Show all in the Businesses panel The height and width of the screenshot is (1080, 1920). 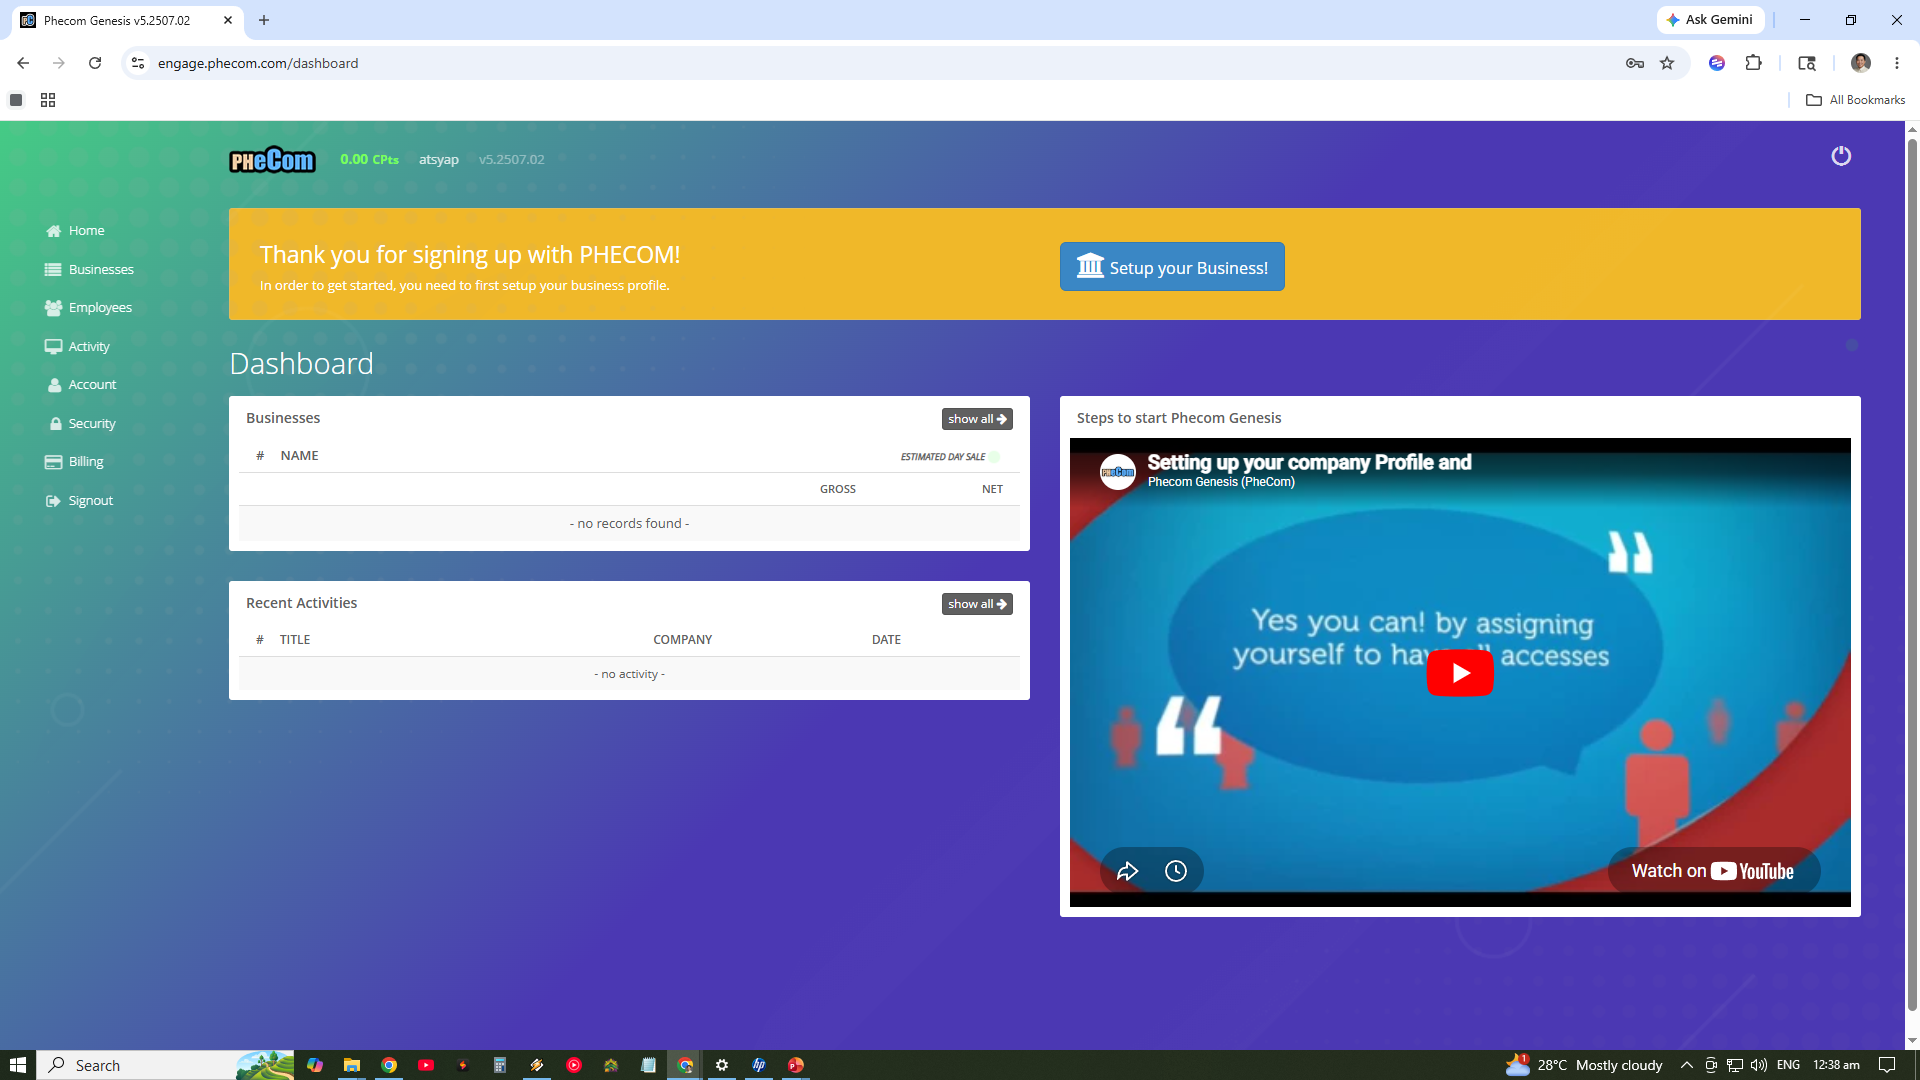coord(977,419)
